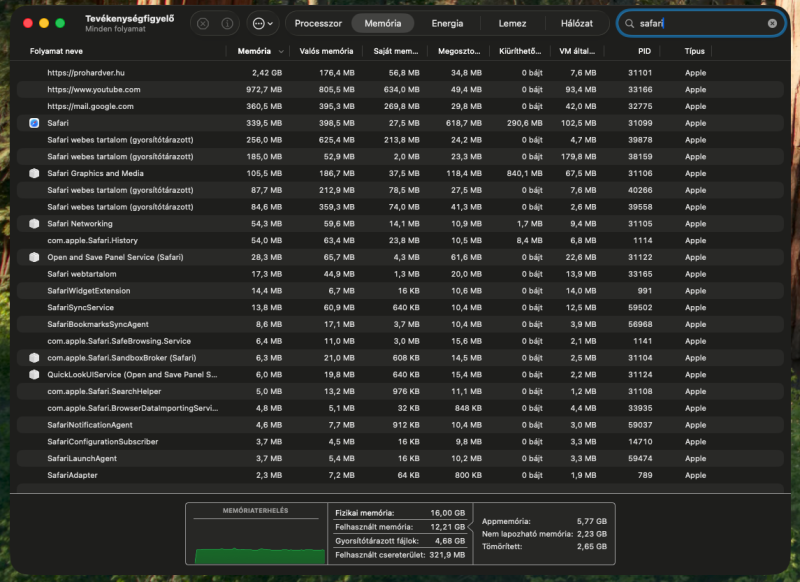
Task: Toggle sort order on the Memória column
Action: click(x=258, y=51)
